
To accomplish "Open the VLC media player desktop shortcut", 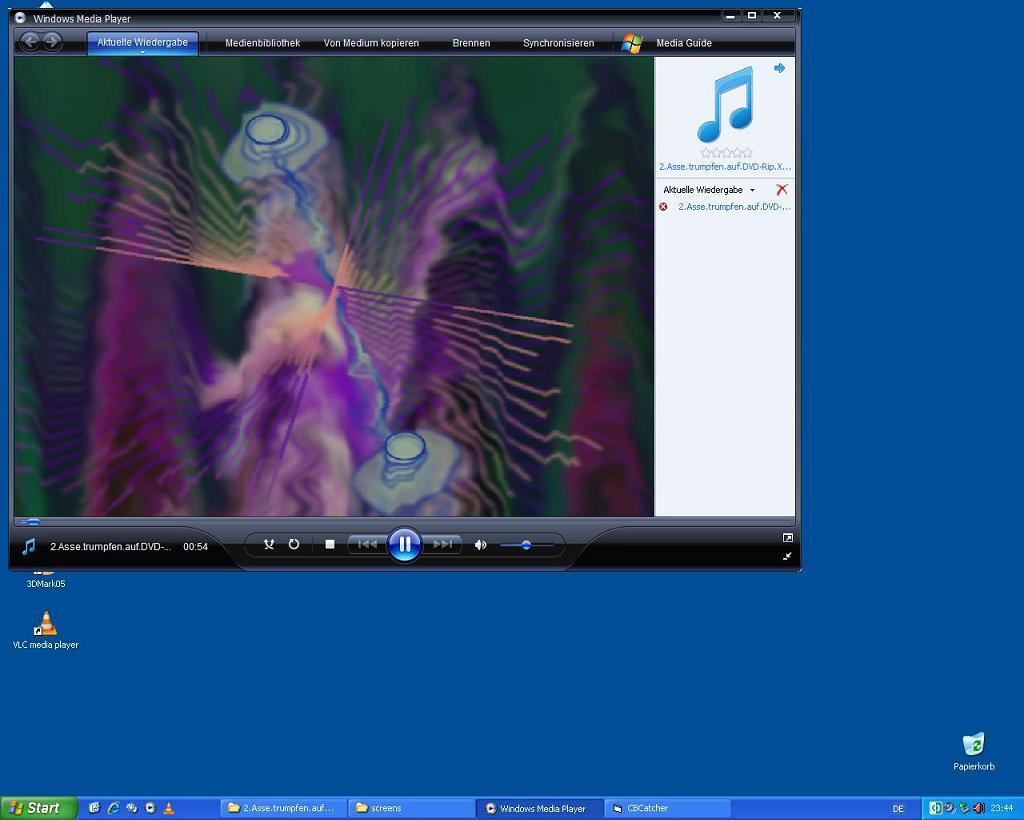I will coord(45,630).
